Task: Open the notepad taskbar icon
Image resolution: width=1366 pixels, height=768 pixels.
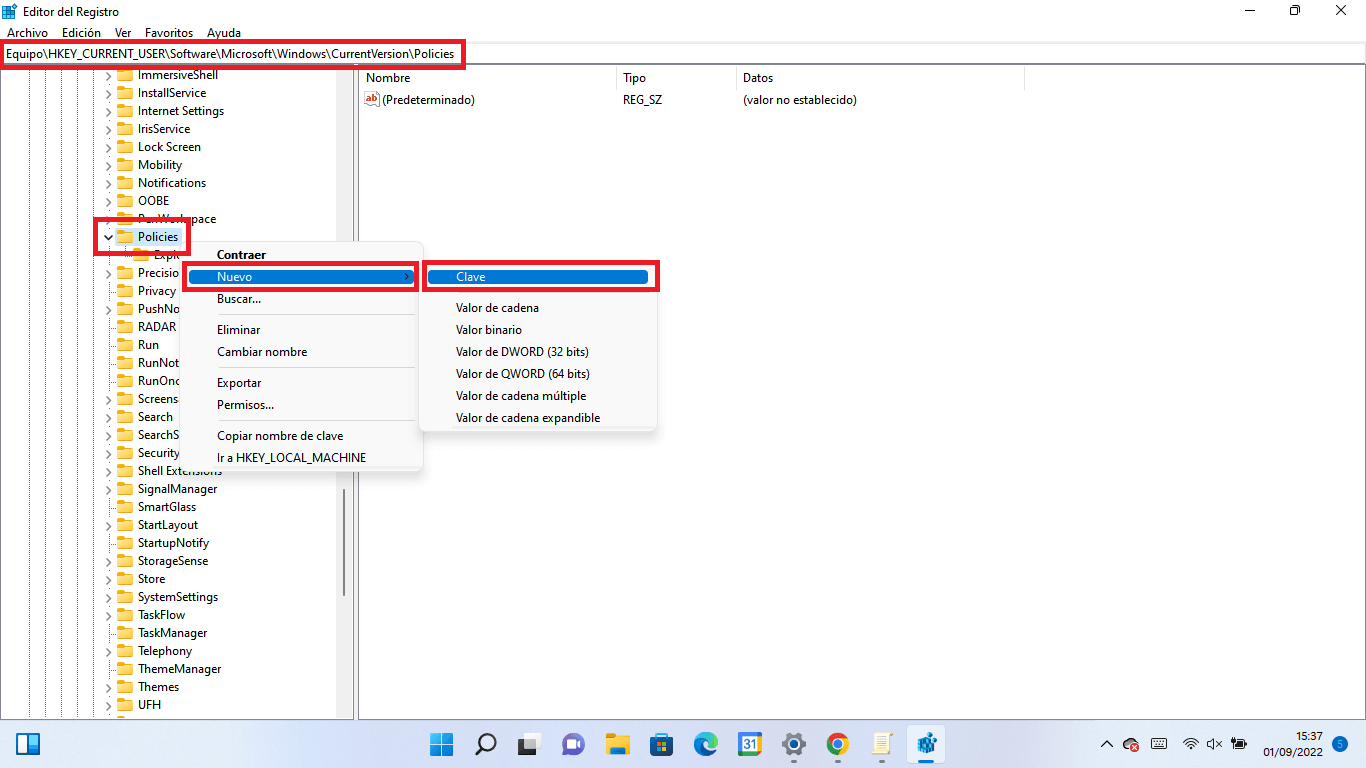Action: [x=882, y=744]
